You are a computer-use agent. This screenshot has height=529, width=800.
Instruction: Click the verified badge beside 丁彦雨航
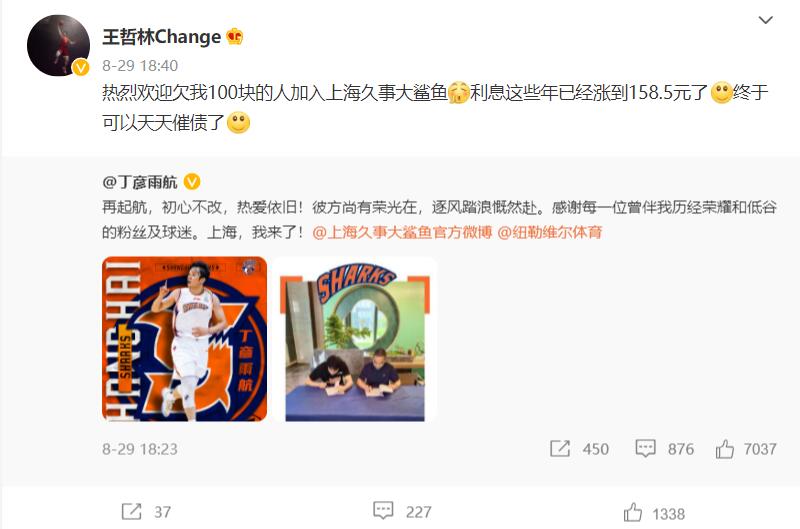tap(192, 181)
